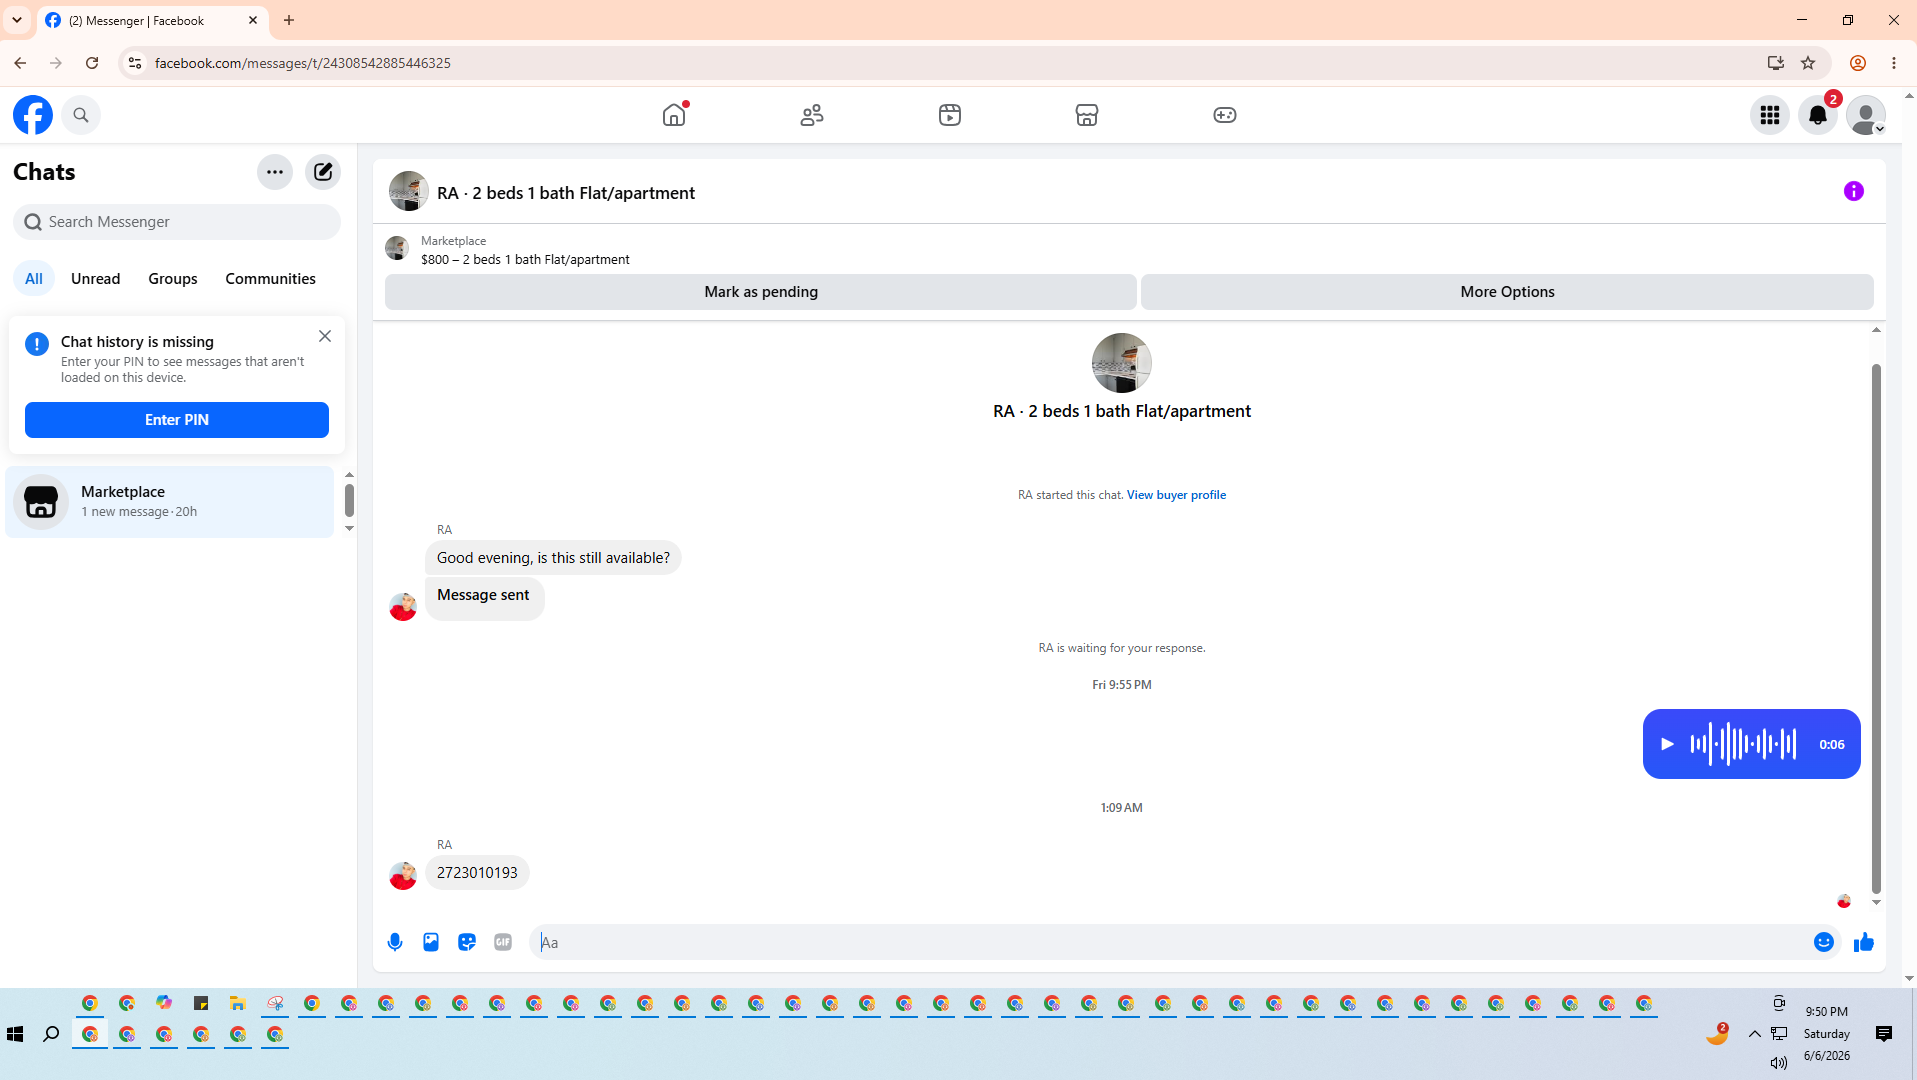Select 'Good evening, is this still available?' message
The height and width of the screenshot is (1080, 1917).
(x=553, y=558)
